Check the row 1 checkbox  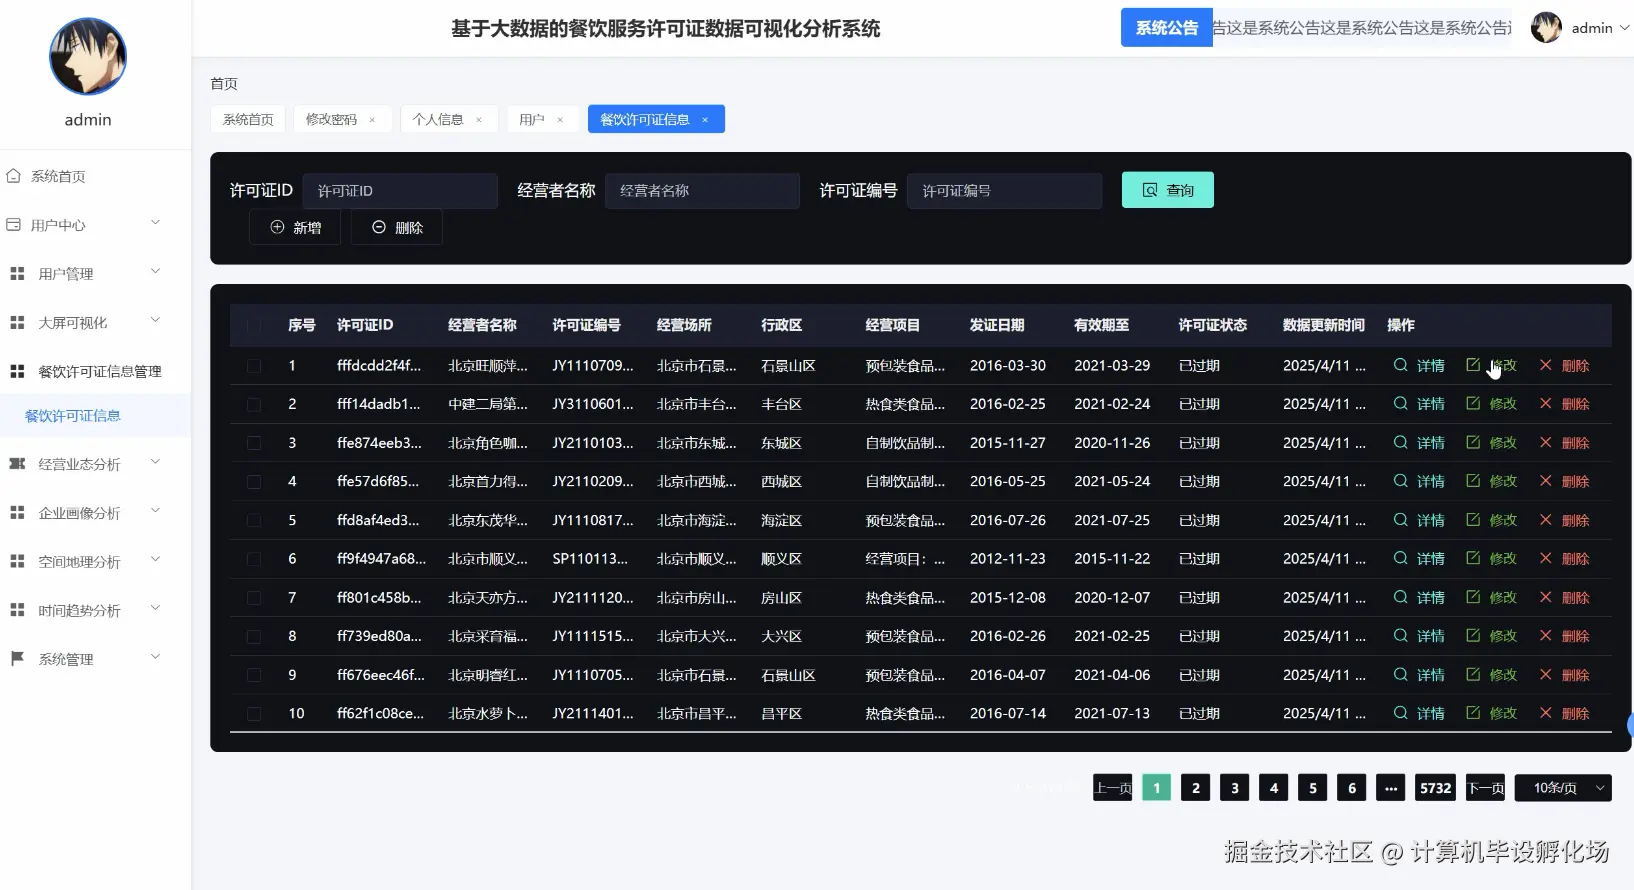click(254, 366)
